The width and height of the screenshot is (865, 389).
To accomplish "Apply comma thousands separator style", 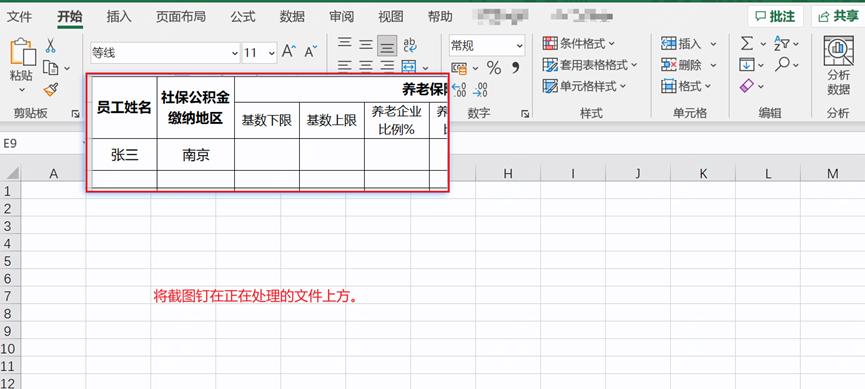I will 515,68.
